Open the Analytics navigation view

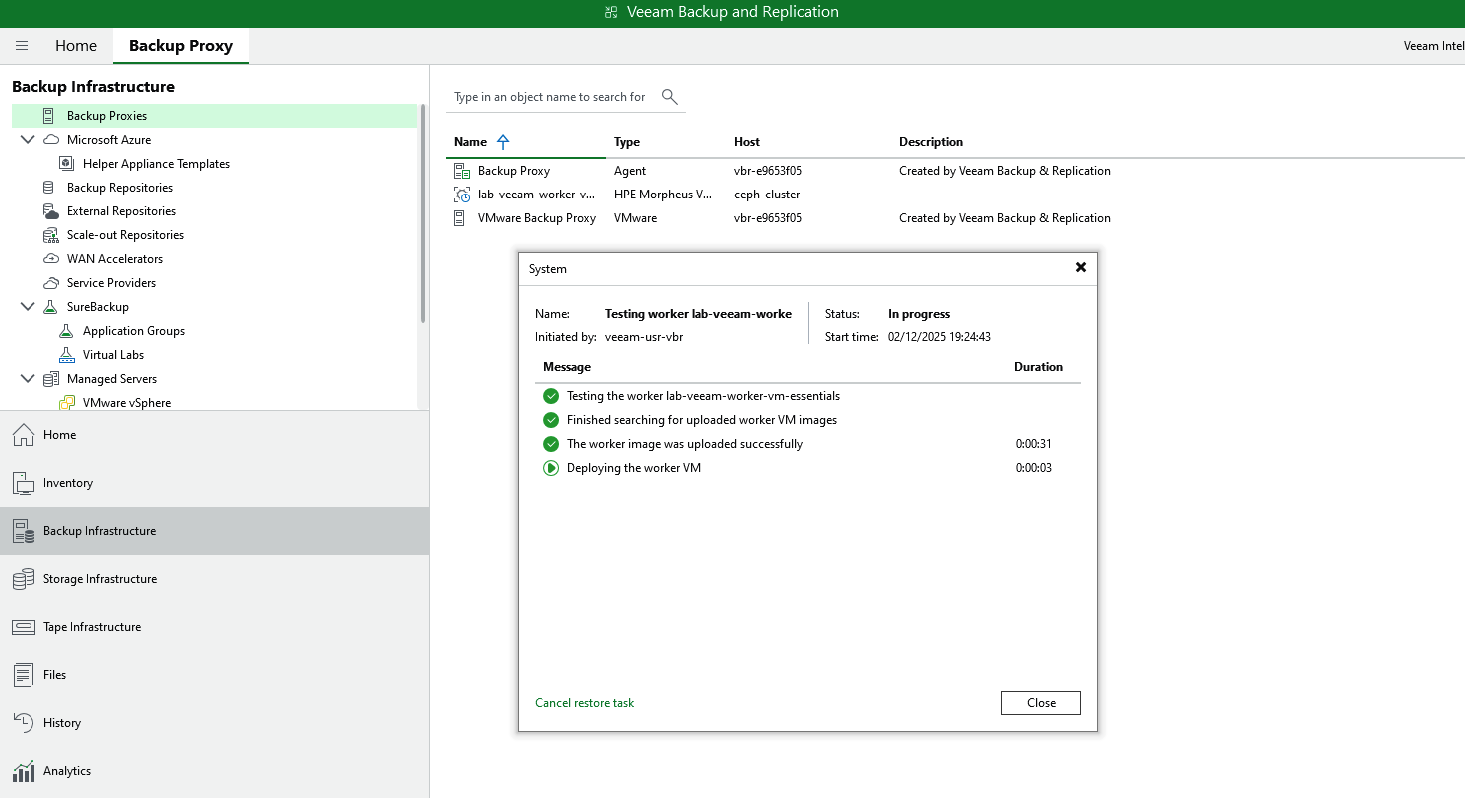(x=214, y=771)
